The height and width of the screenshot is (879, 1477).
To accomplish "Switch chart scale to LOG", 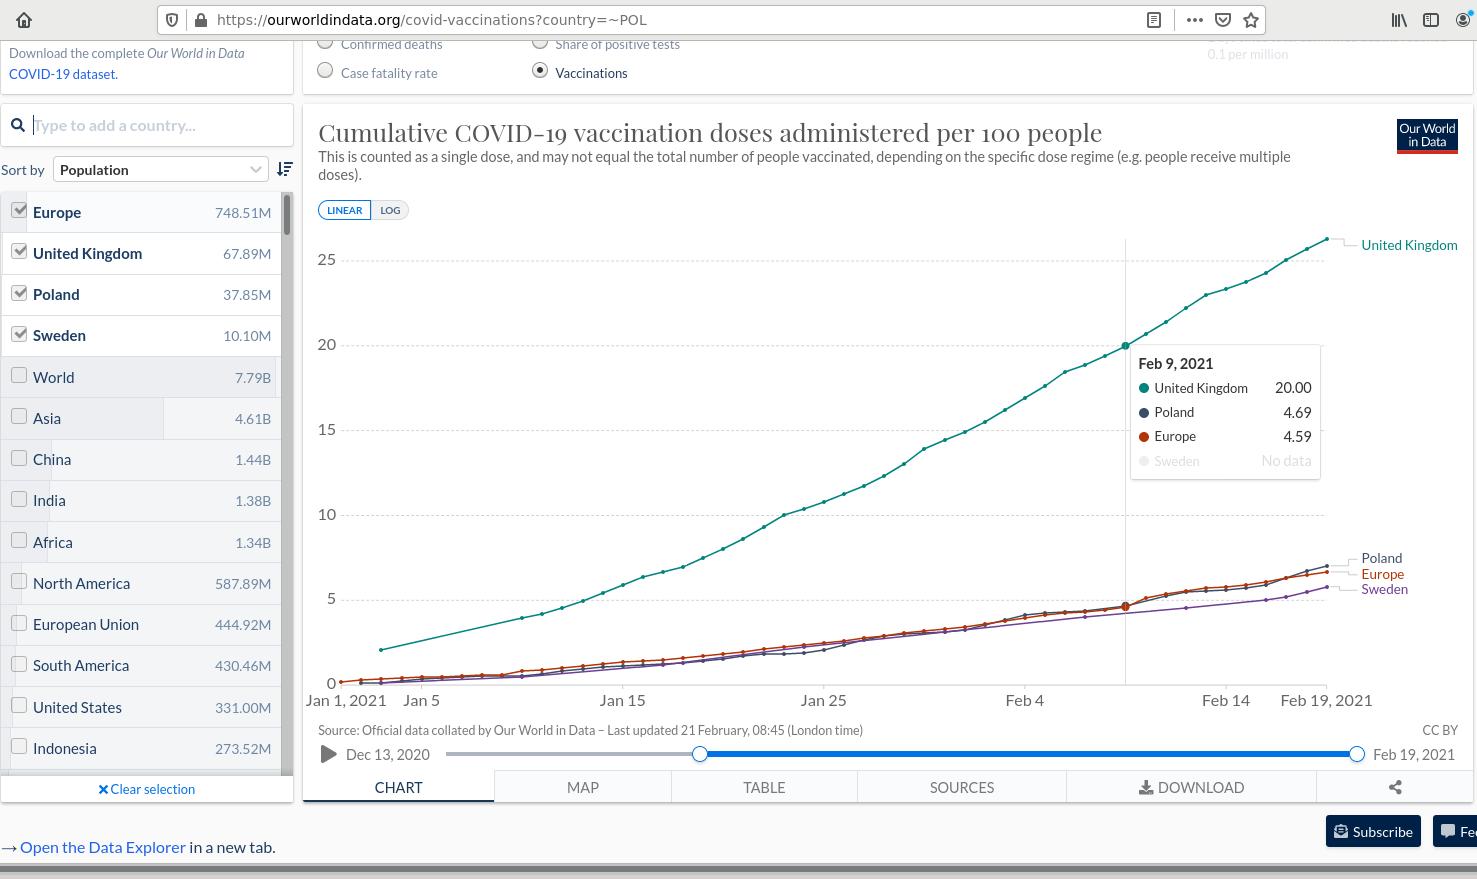I will point(390,210).
